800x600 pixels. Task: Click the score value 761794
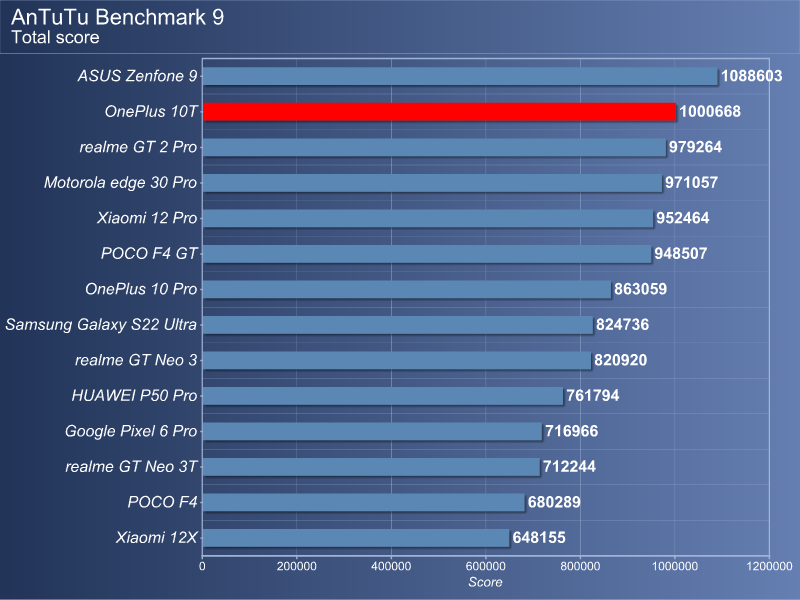[592, 396]
